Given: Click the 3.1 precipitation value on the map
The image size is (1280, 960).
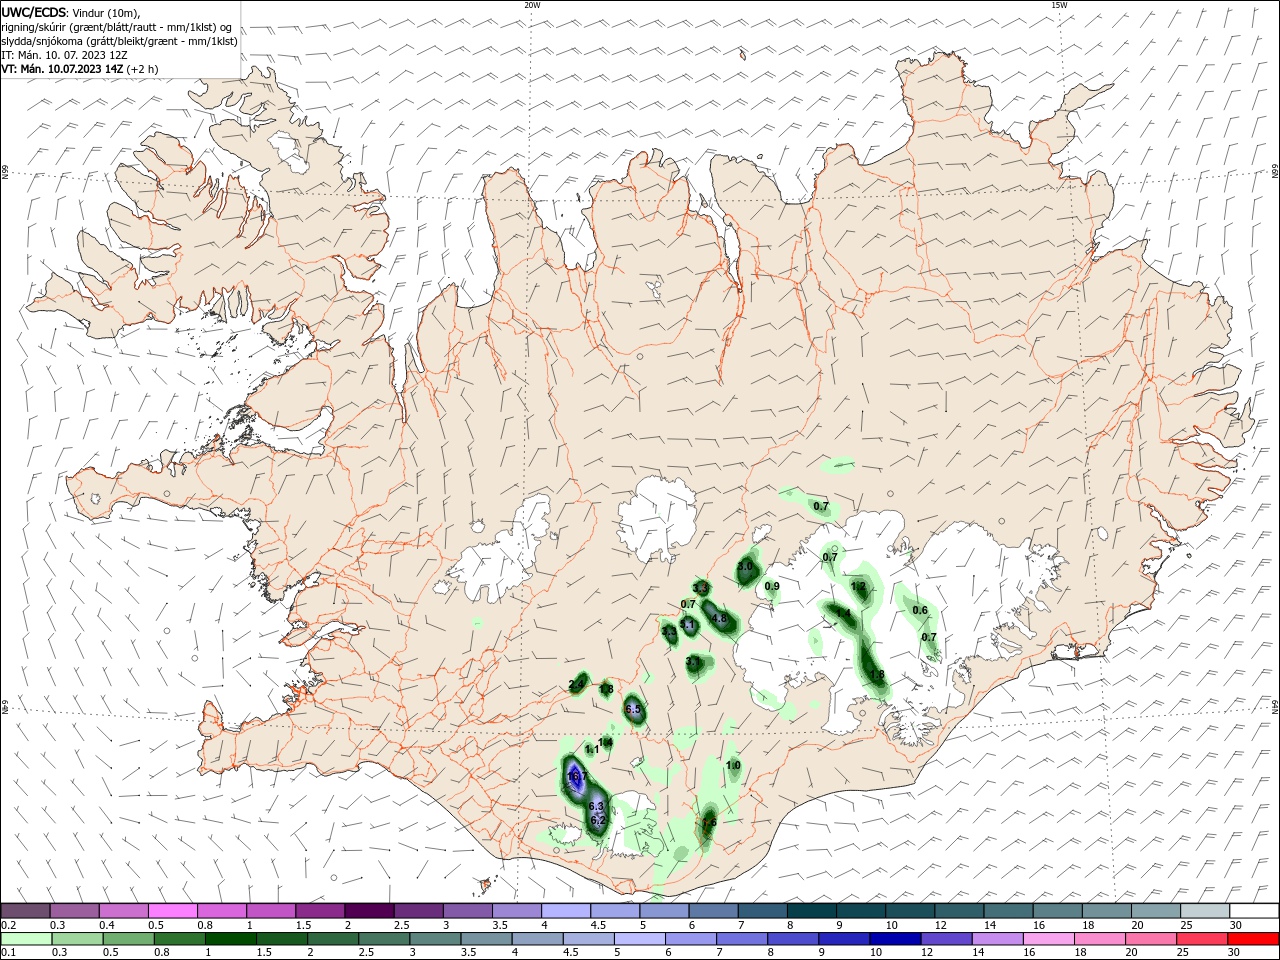Looking at the screenshot, I should tap(694, 662).
